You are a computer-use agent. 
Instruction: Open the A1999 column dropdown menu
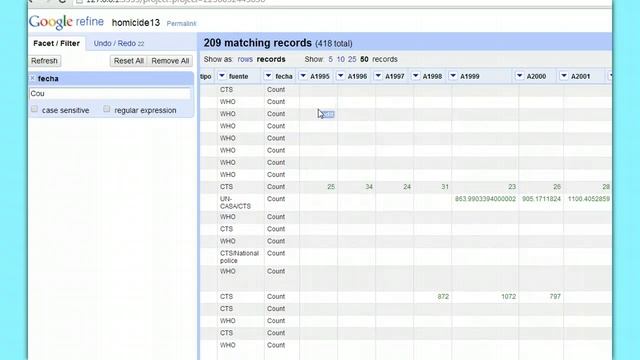[x=453, y=76]
